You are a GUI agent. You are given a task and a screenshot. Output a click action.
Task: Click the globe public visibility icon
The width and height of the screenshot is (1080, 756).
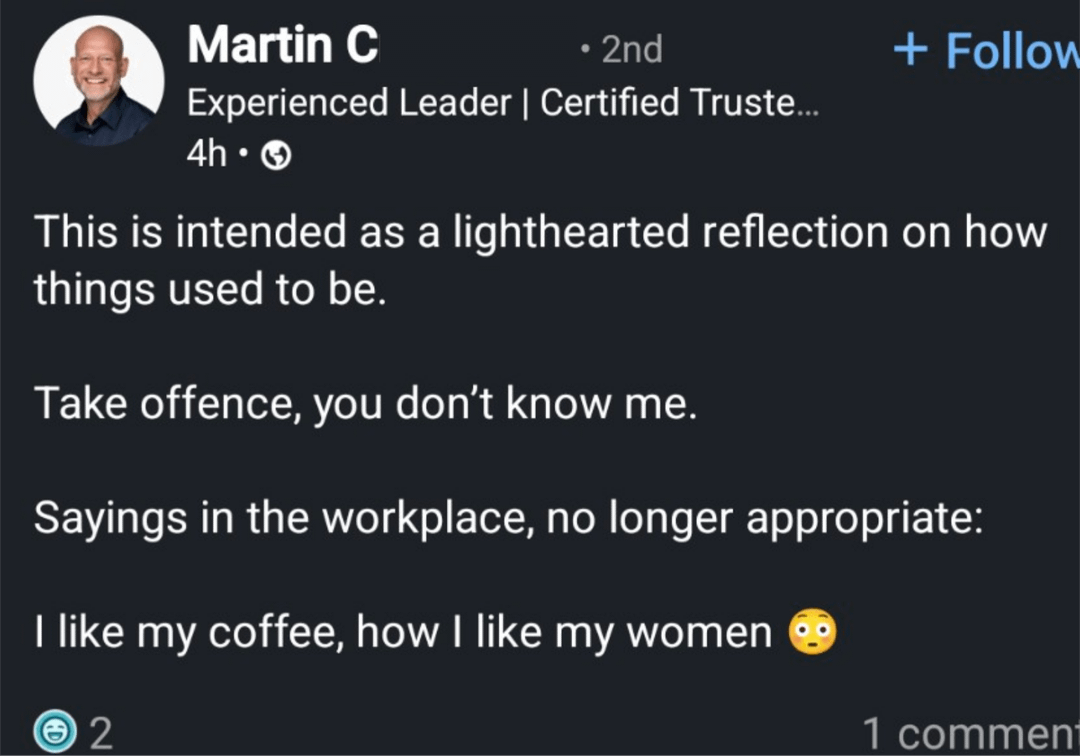pos(276,155)
